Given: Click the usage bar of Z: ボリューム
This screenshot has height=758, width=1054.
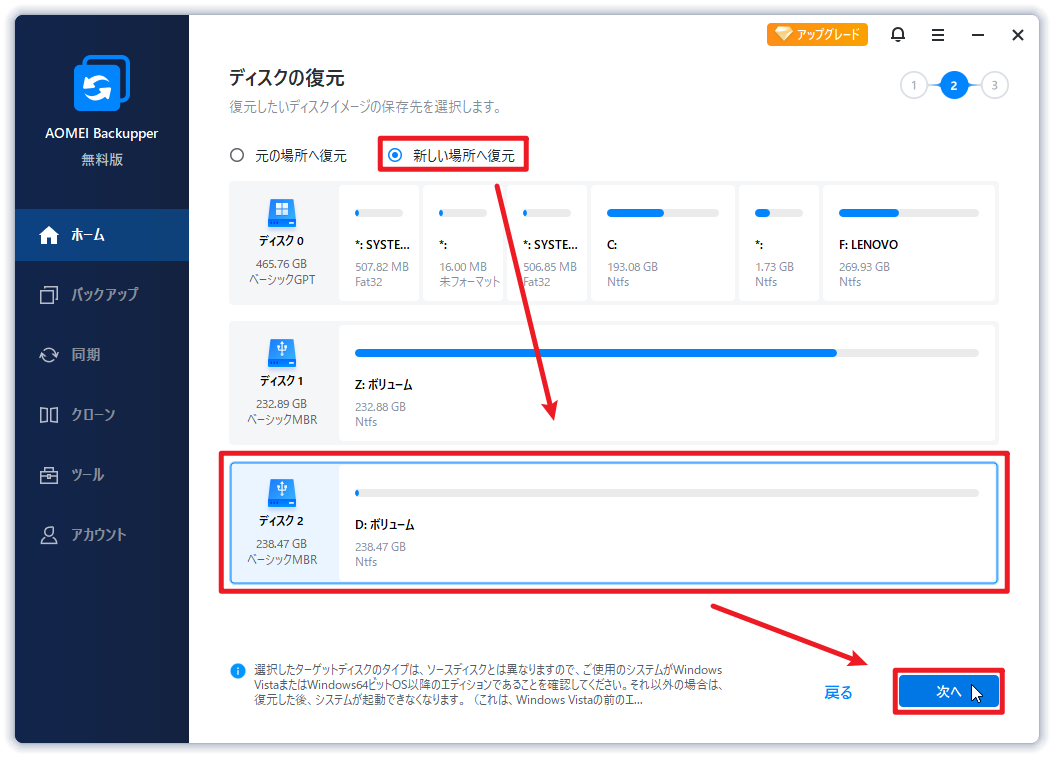Looking at the screenshot, I should pyautogui.click(x=666, y=353).
